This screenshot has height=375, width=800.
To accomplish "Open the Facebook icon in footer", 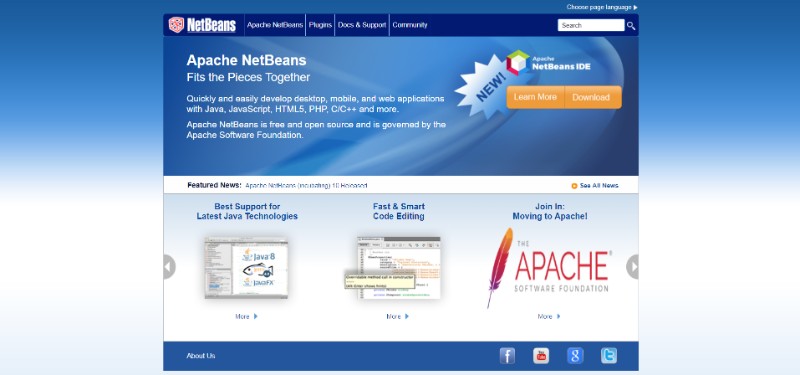I will pyautogui.click(x=507, y=356).
